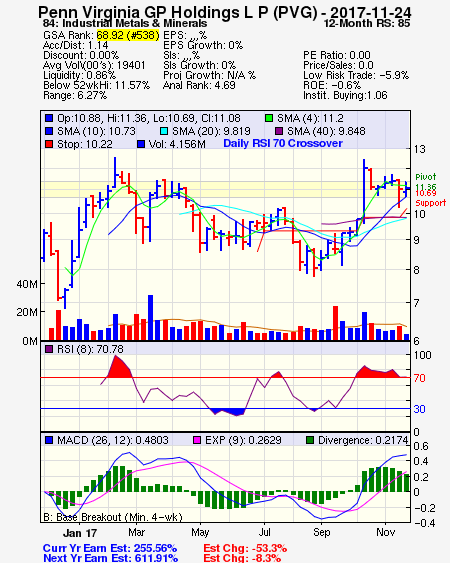Screen dimensions: 450x563
Task: Click the 'ROE: -0.6%' text
Action: [x=332, y=85]
